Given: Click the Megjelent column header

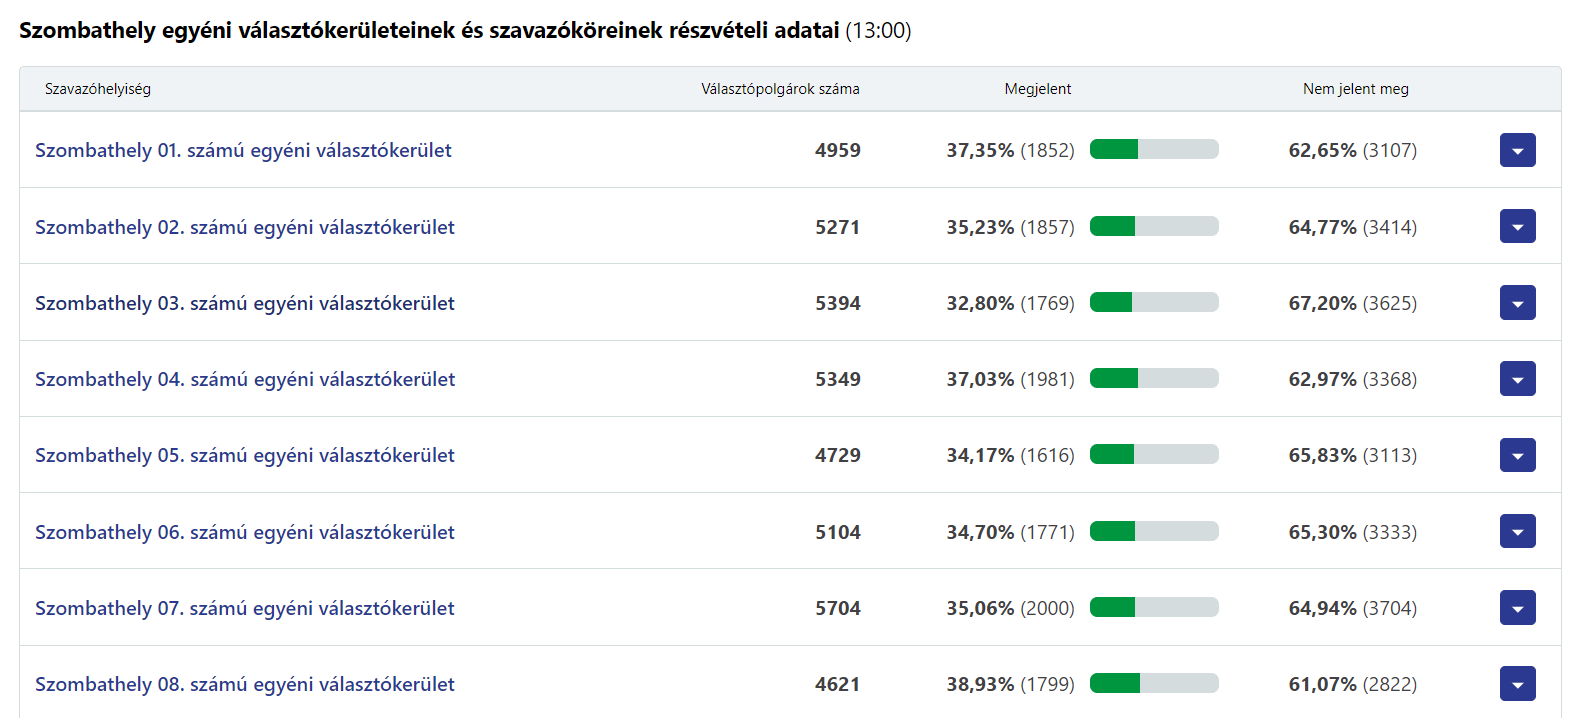Looking at the screenshot, I should pyautogui.click(x=1037, y=89).
